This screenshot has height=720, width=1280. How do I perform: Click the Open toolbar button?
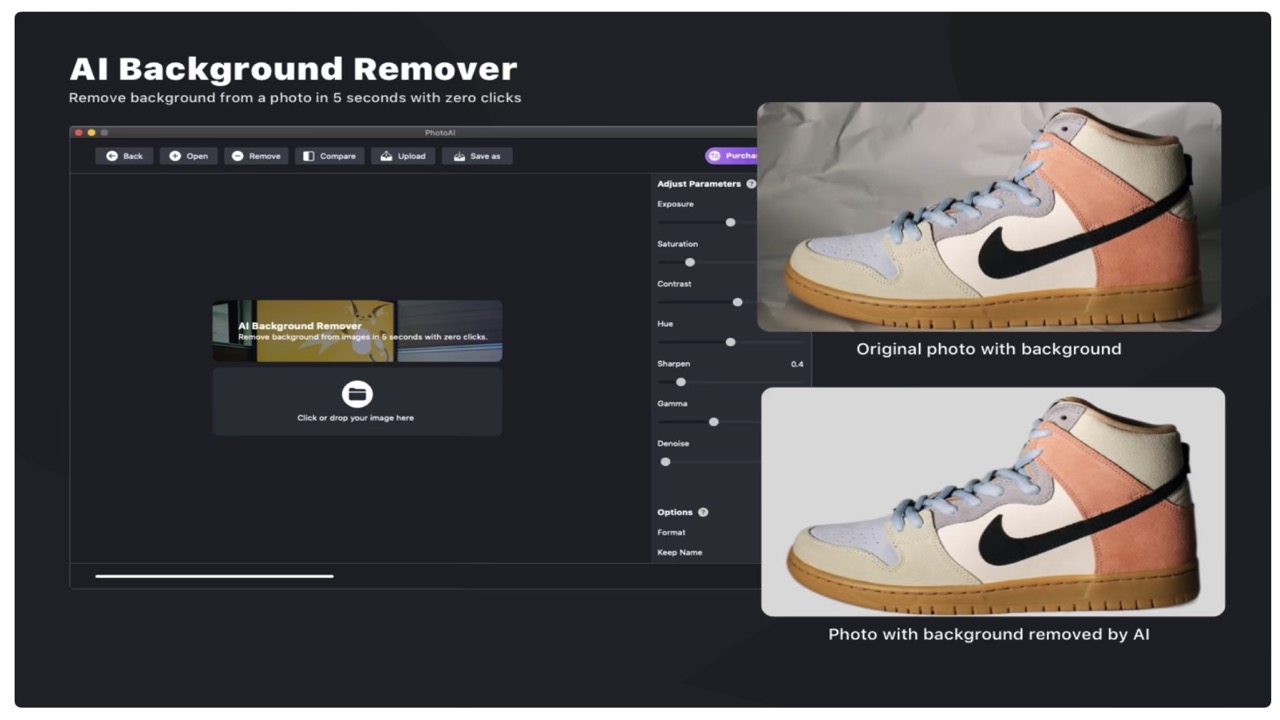click(188, 156)
